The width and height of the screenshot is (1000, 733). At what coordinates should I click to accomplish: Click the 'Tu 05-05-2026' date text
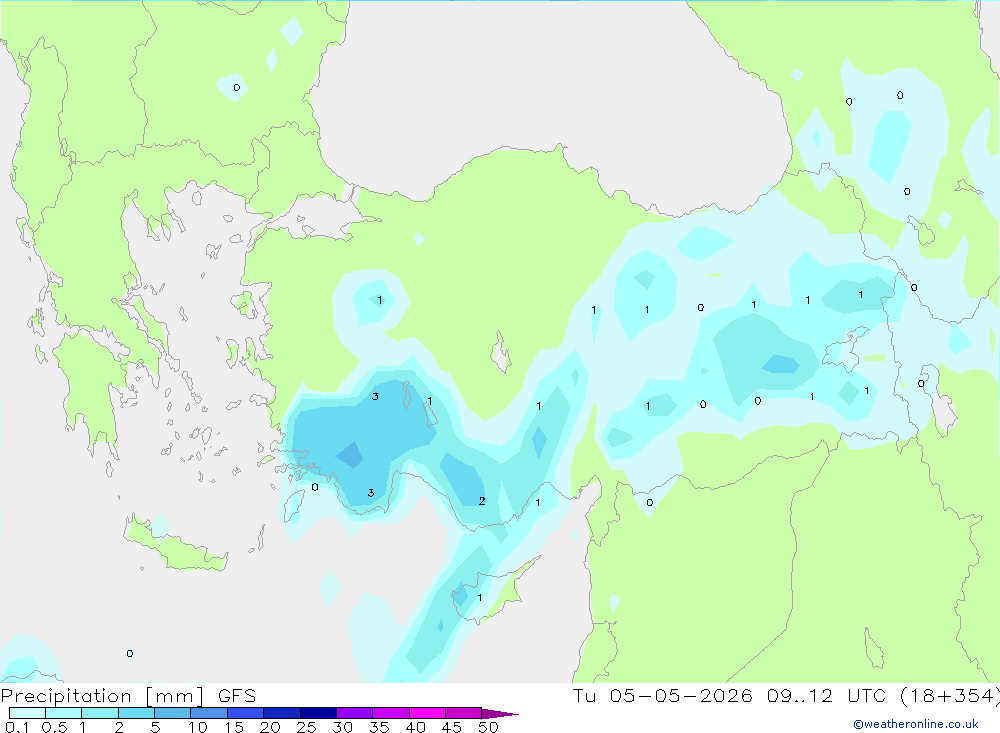point(663,696)
